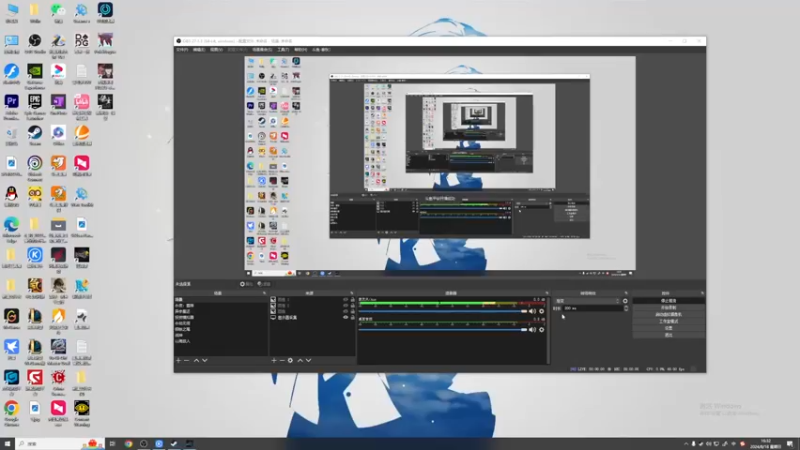Click the OBS icon in the Windows taskbar
The height and width of the screenshot is (450, 800).
click(143, 444)
